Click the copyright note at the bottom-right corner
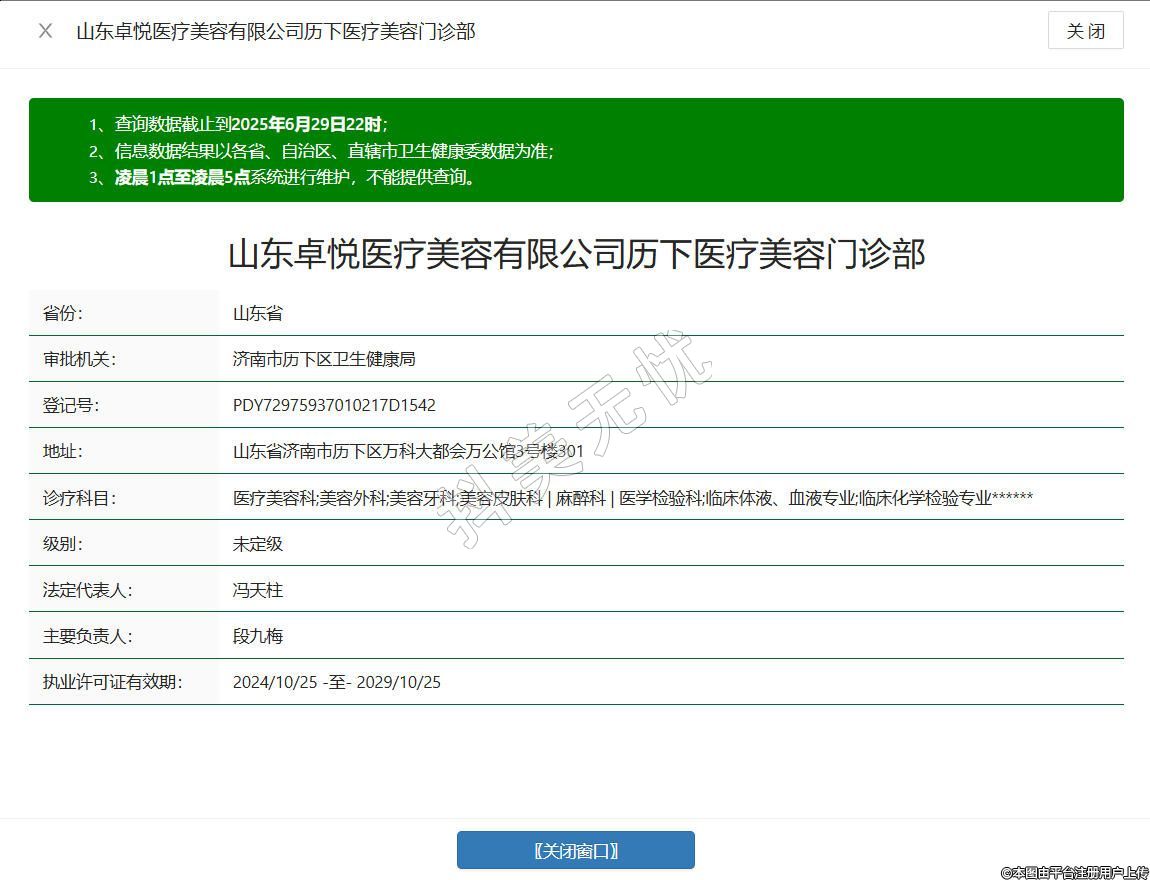 (x=1074, y=872)
